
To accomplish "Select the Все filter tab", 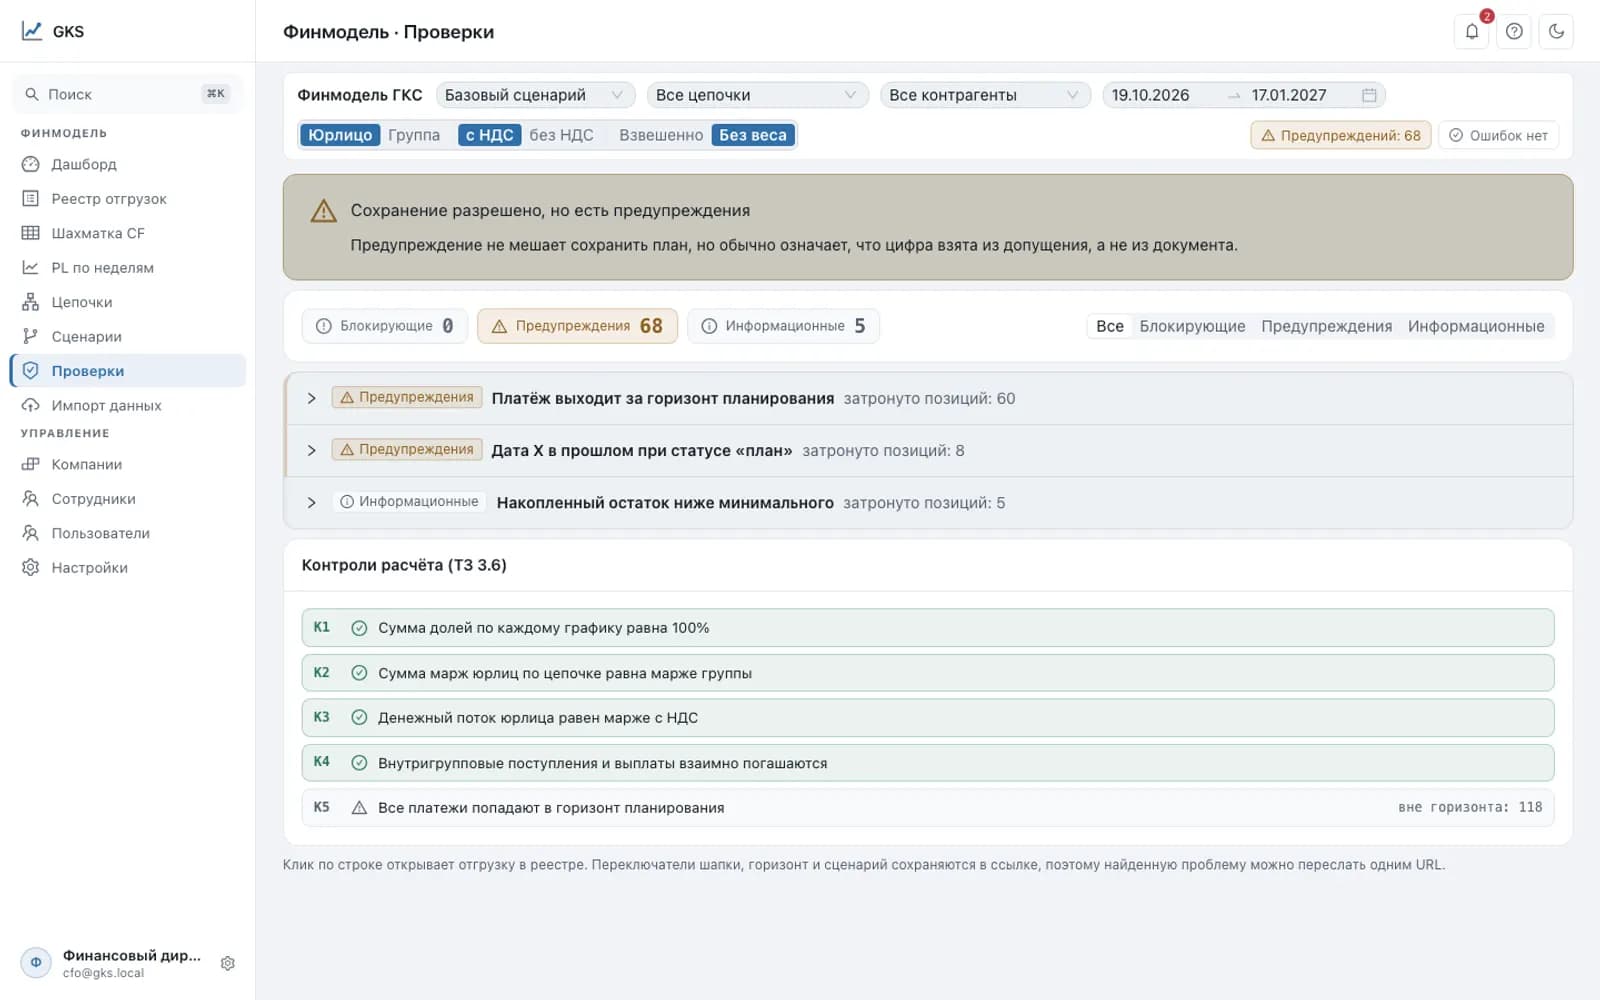I will (1109, 326).
